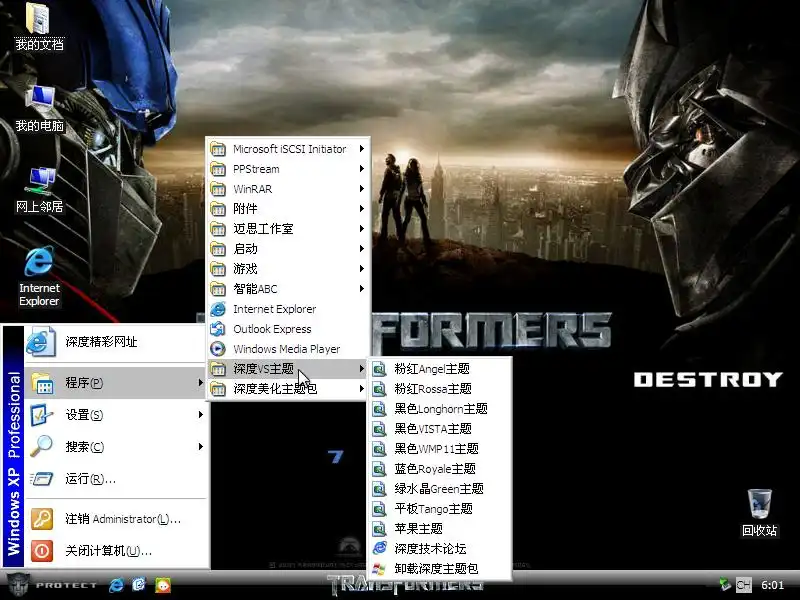
Task: Expand arrow beside 游戏
Action: click(x=361, y=269)
